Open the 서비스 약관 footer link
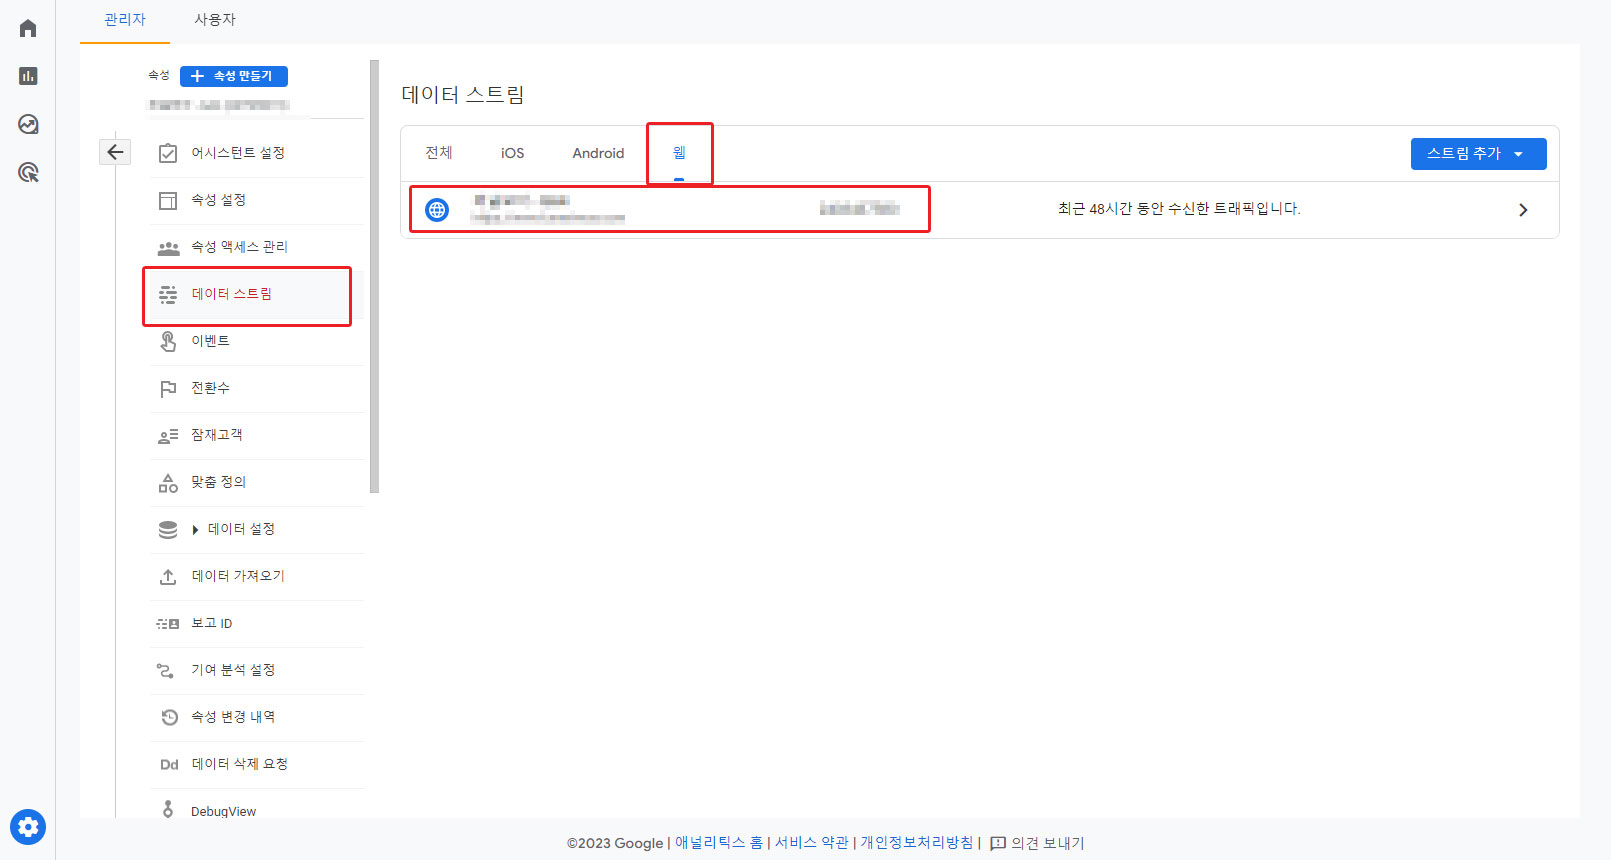This screenshot has height=860, width=1611. pos(811,843)
